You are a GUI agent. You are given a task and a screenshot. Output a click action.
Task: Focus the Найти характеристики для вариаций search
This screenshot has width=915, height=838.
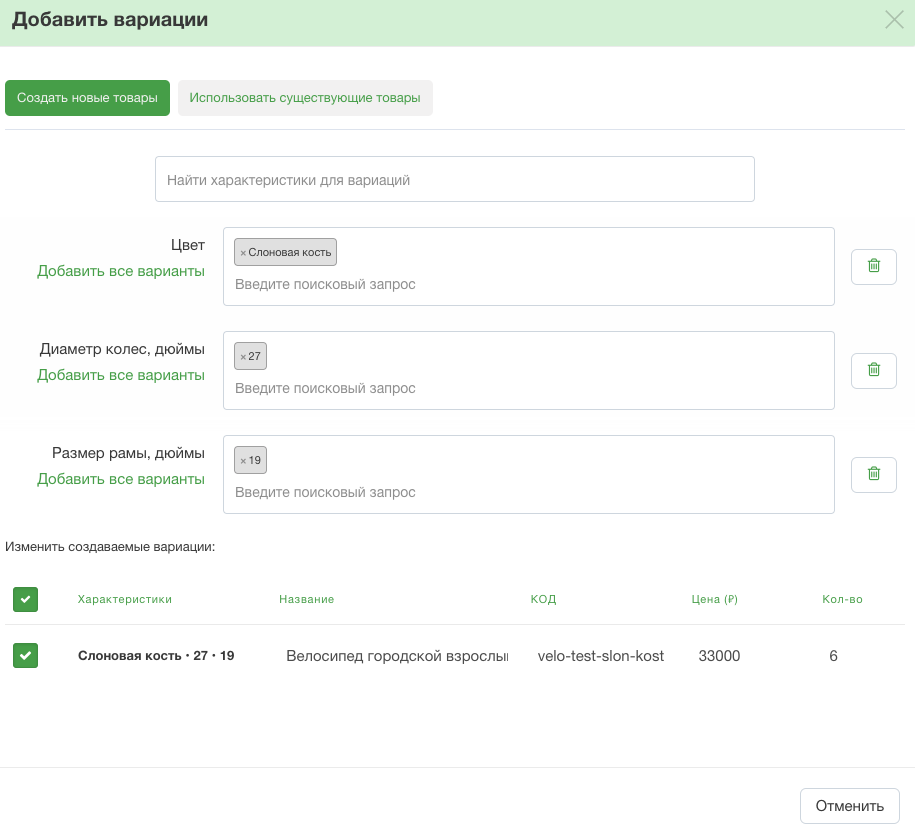click(x=455, y=179)
